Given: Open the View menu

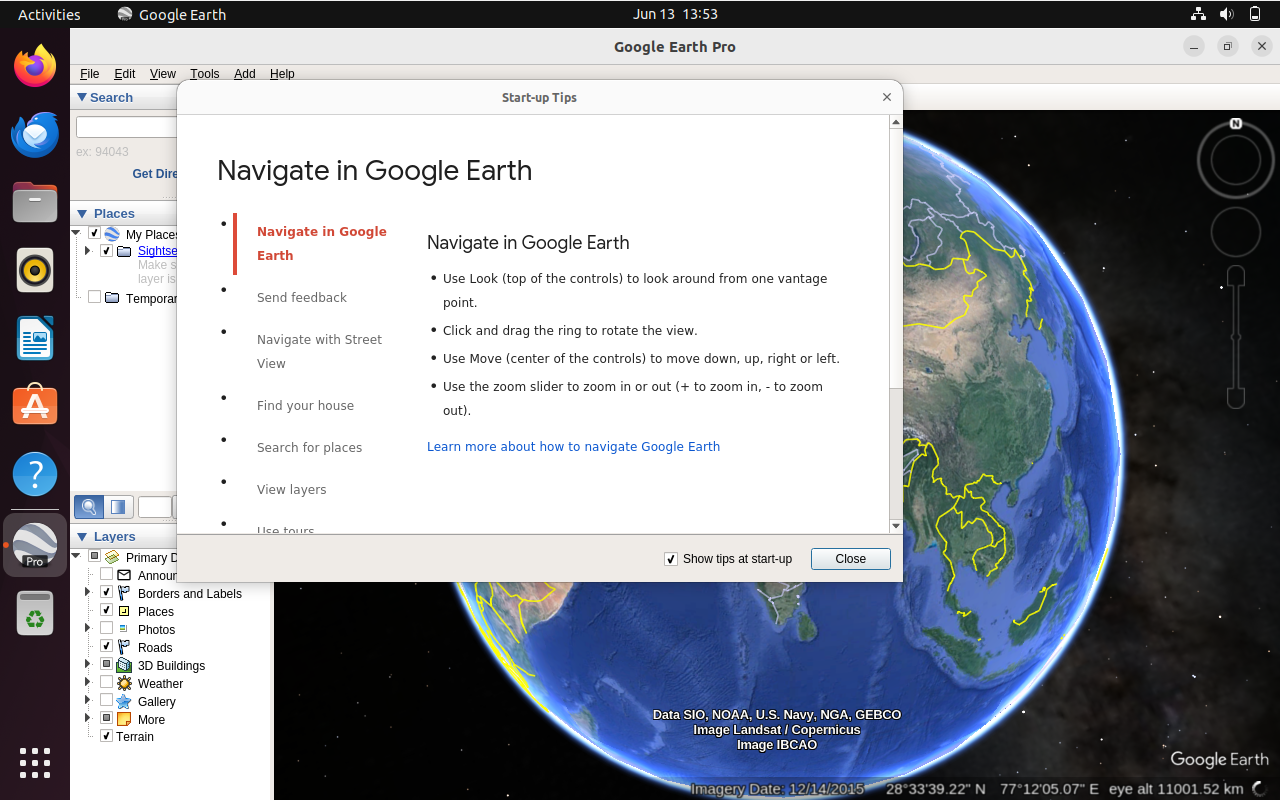Looking at the screenshot, I should (162, 74).
